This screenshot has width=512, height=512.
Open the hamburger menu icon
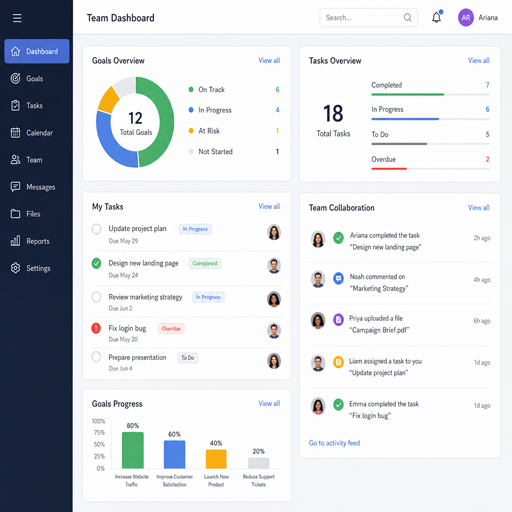click(17, 18)
